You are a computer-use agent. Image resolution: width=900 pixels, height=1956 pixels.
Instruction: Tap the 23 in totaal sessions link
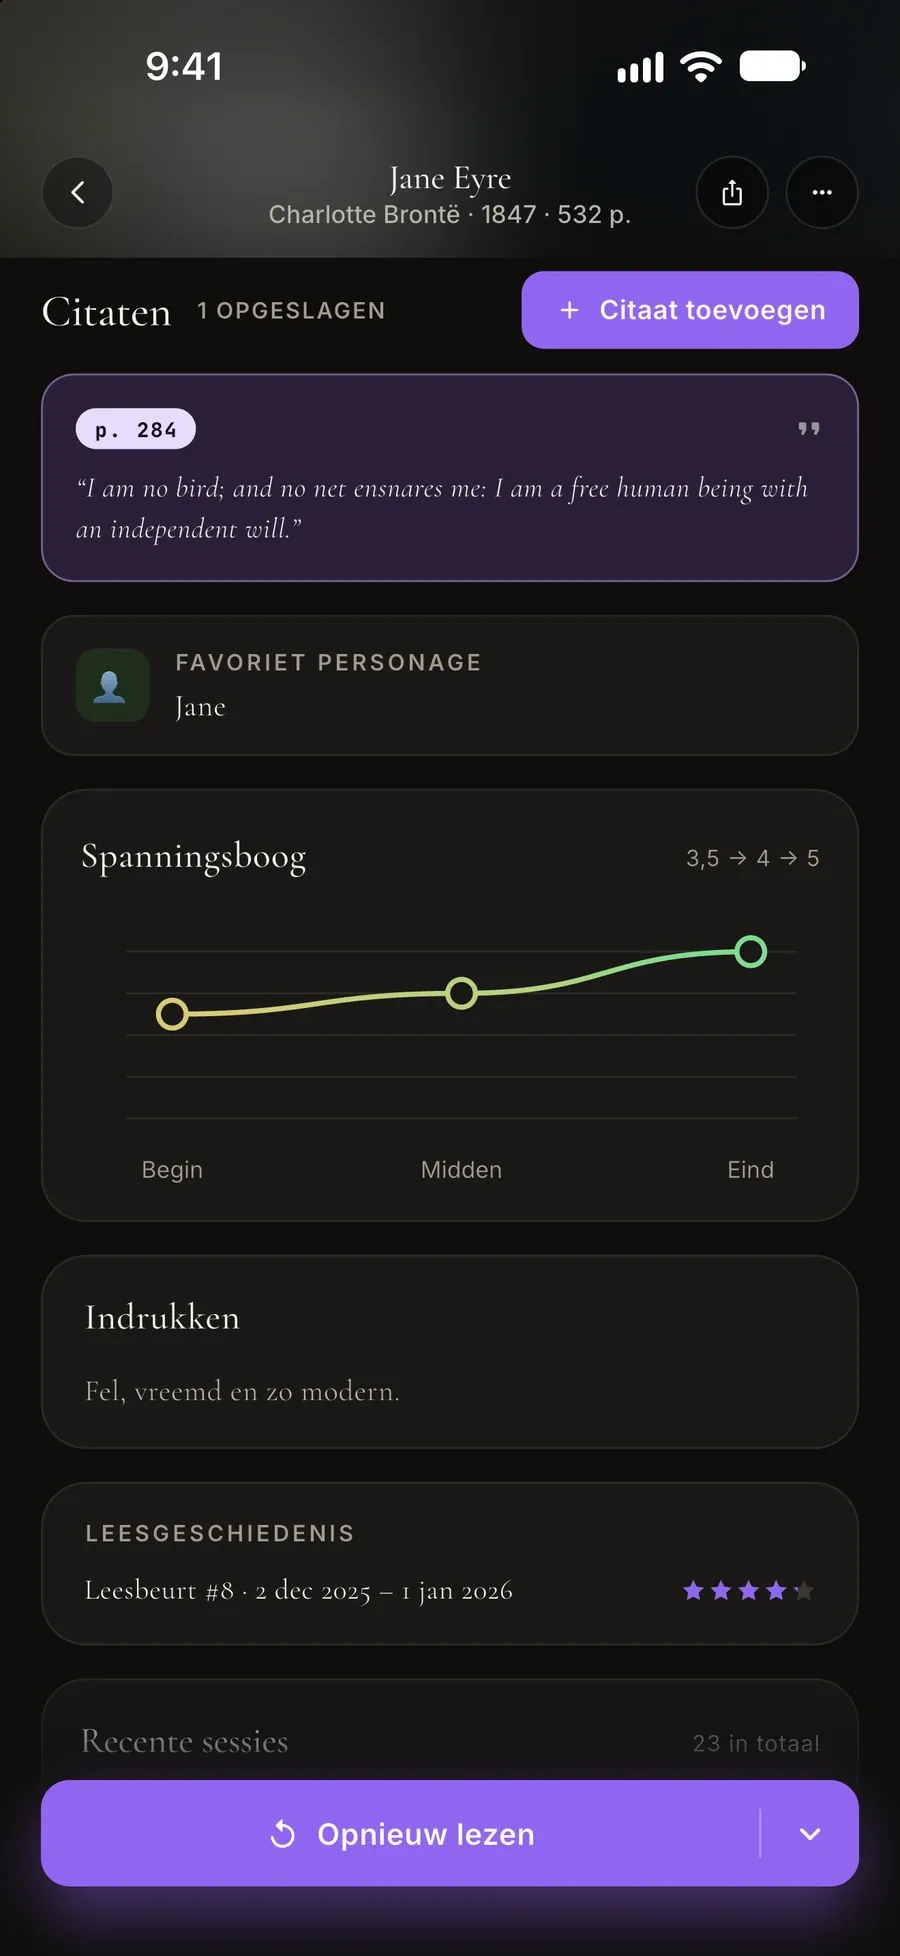point(756,1743)
